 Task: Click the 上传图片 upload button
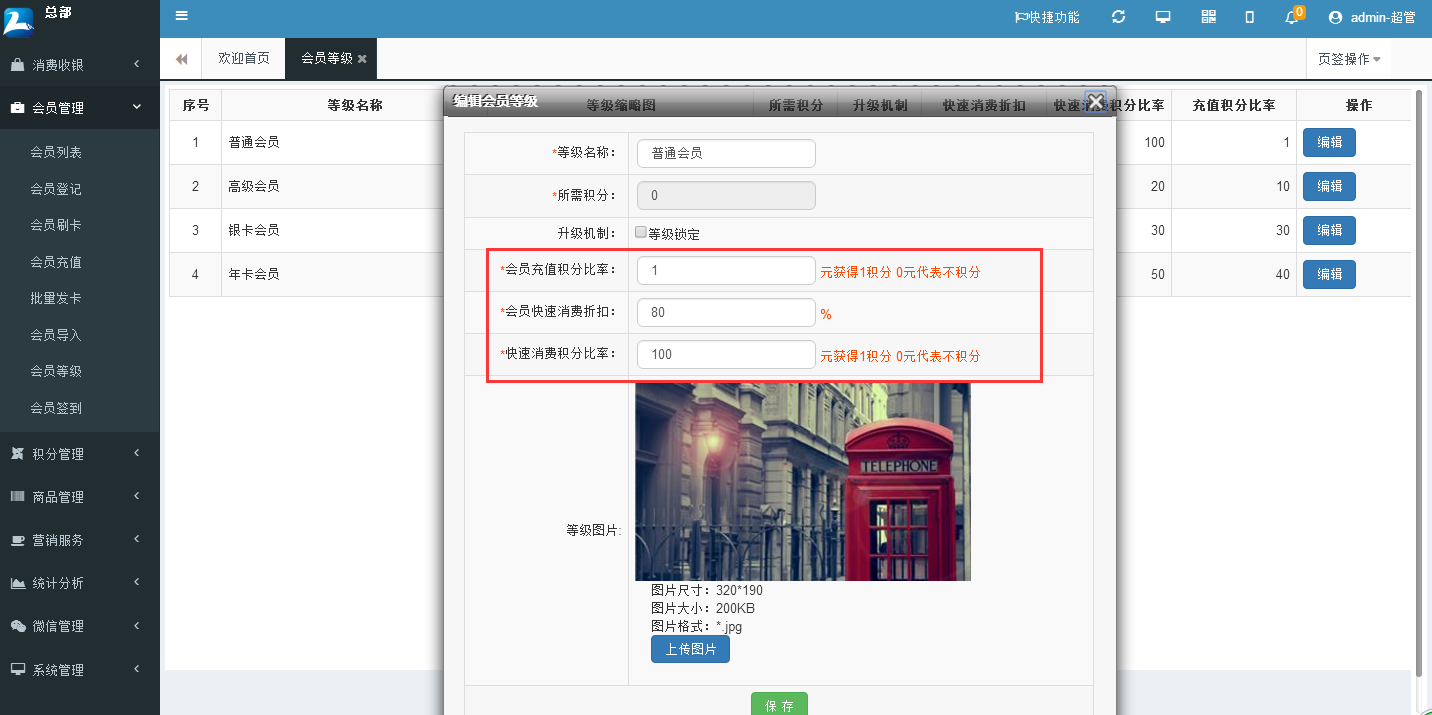690,649
